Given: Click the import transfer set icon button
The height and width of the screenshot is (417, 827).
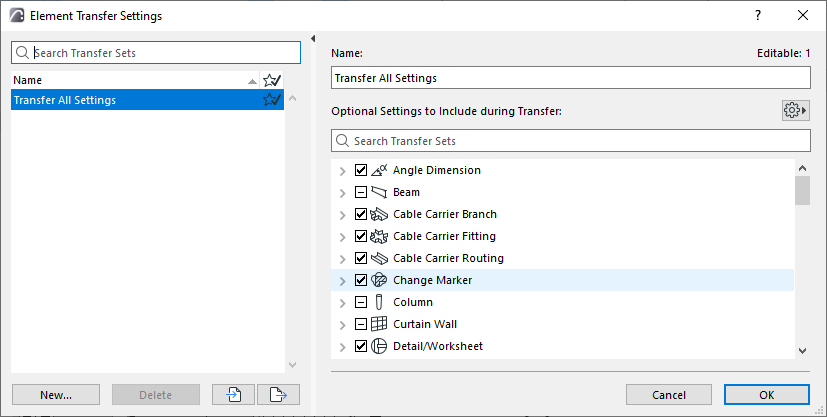Looking at the screenshot, I should tap(233, 395).
